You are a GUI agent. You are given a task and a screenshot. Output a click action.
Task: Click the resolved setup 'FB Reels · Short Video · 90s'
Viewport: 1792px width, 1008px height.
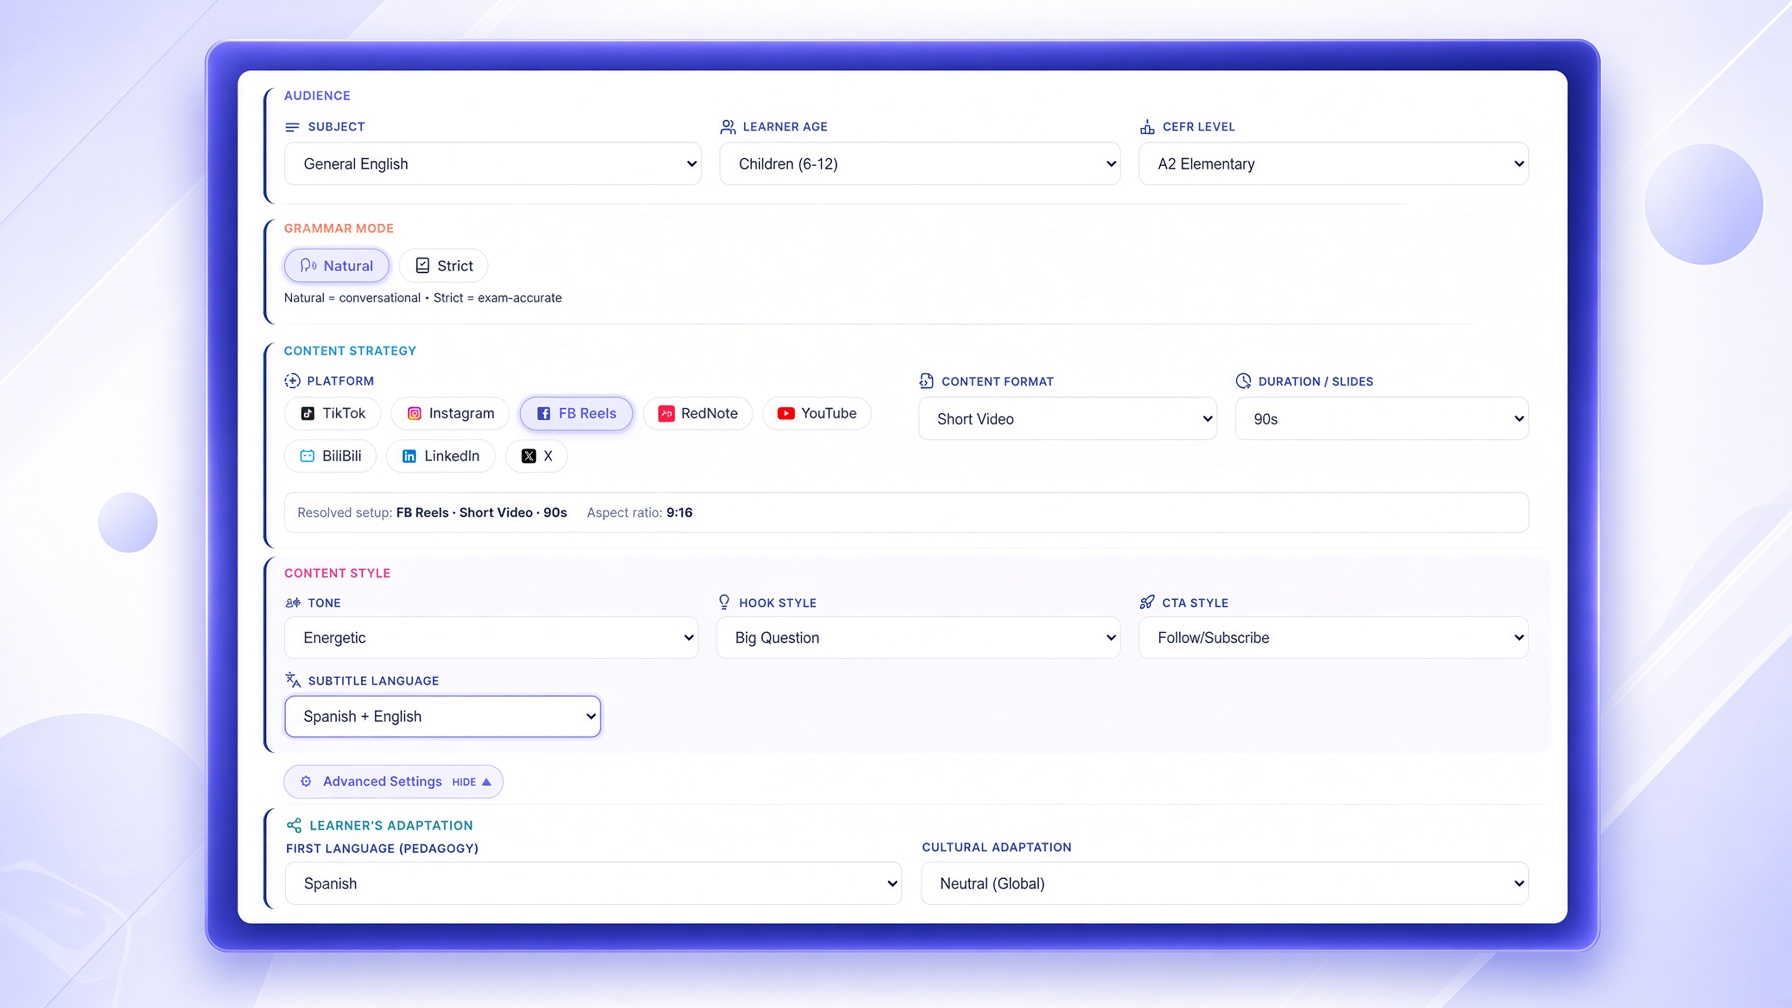click(482, 513)
